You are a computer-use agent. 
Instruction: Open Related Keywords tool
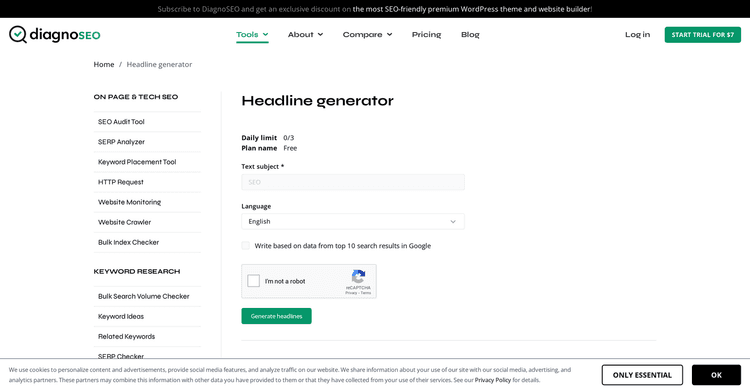coord(126,336)
